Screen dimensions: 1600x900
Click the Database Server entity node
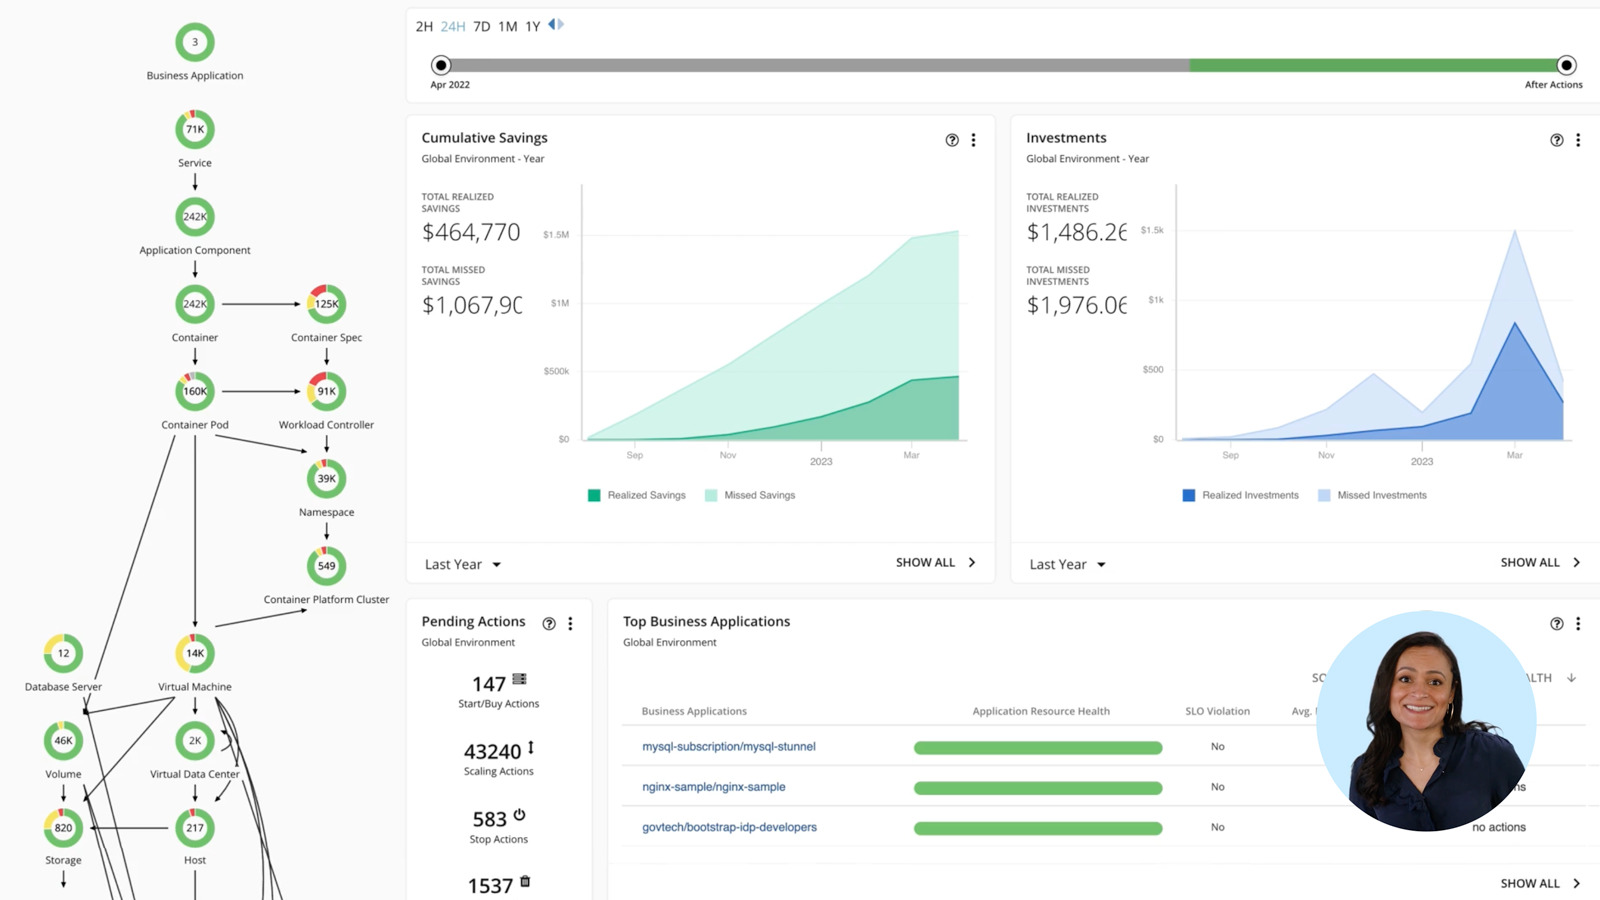(63, 653)
